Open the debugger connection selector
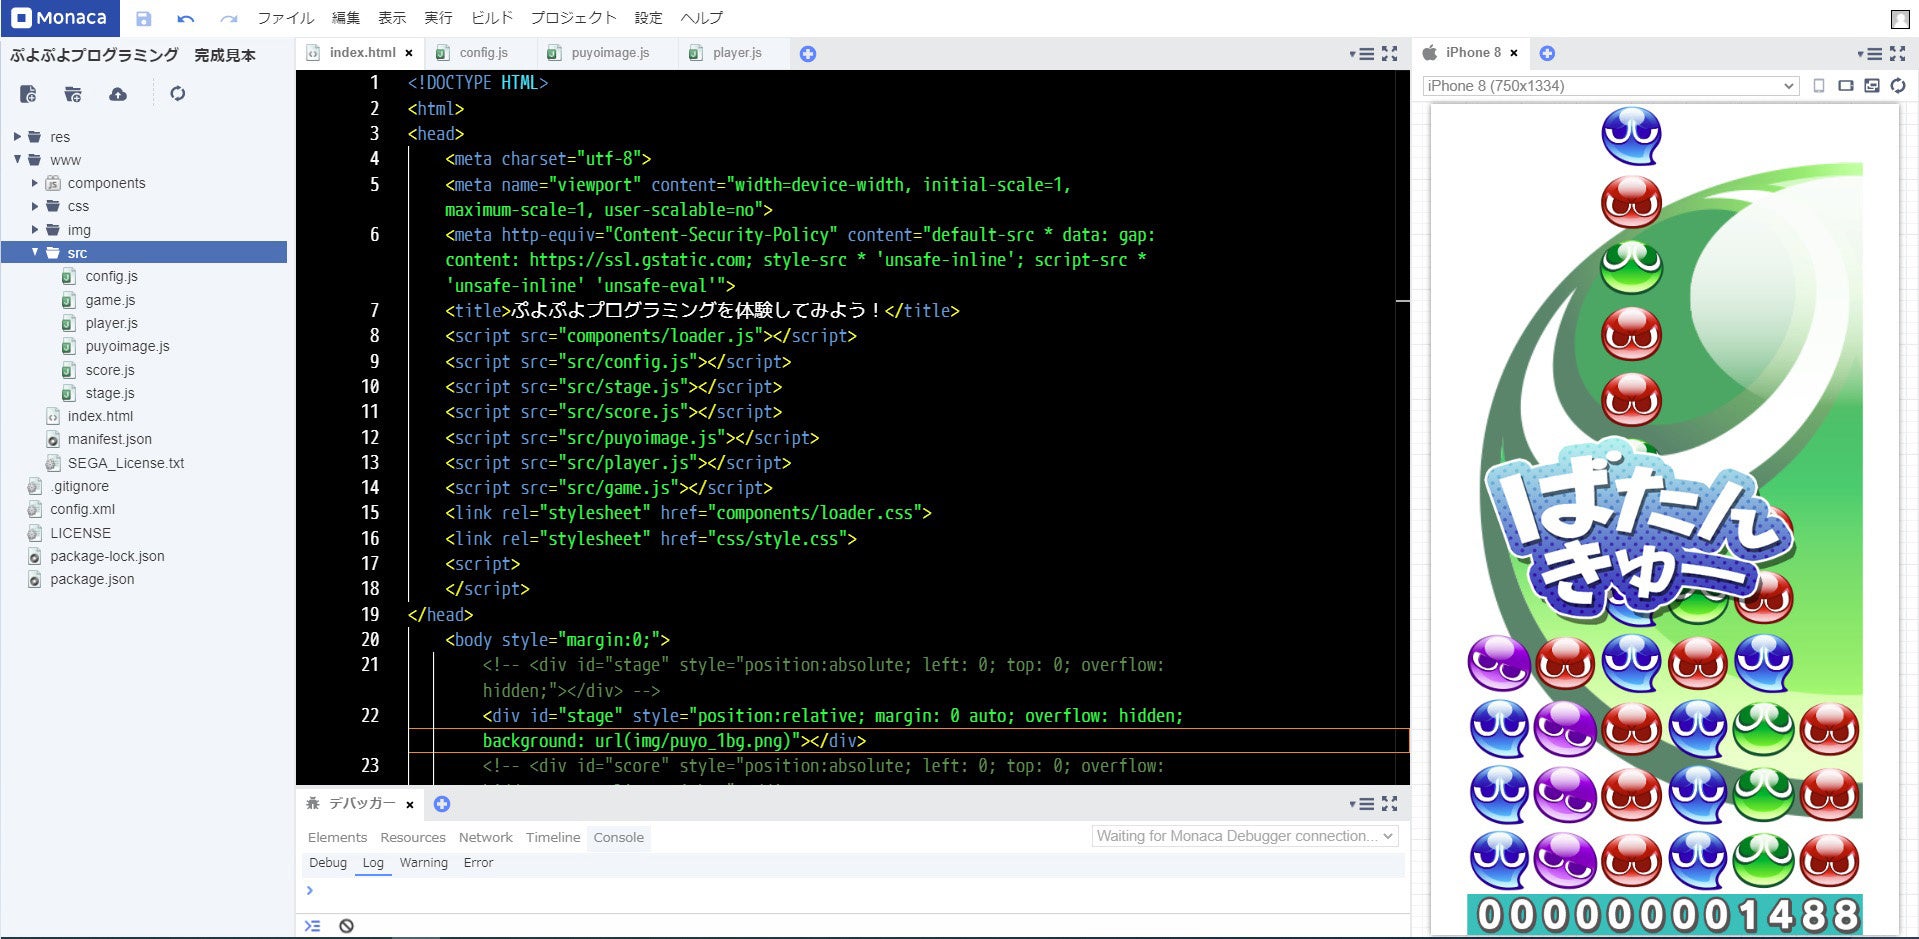This screenshot has height=939, width=1919. click(1244, 836)
